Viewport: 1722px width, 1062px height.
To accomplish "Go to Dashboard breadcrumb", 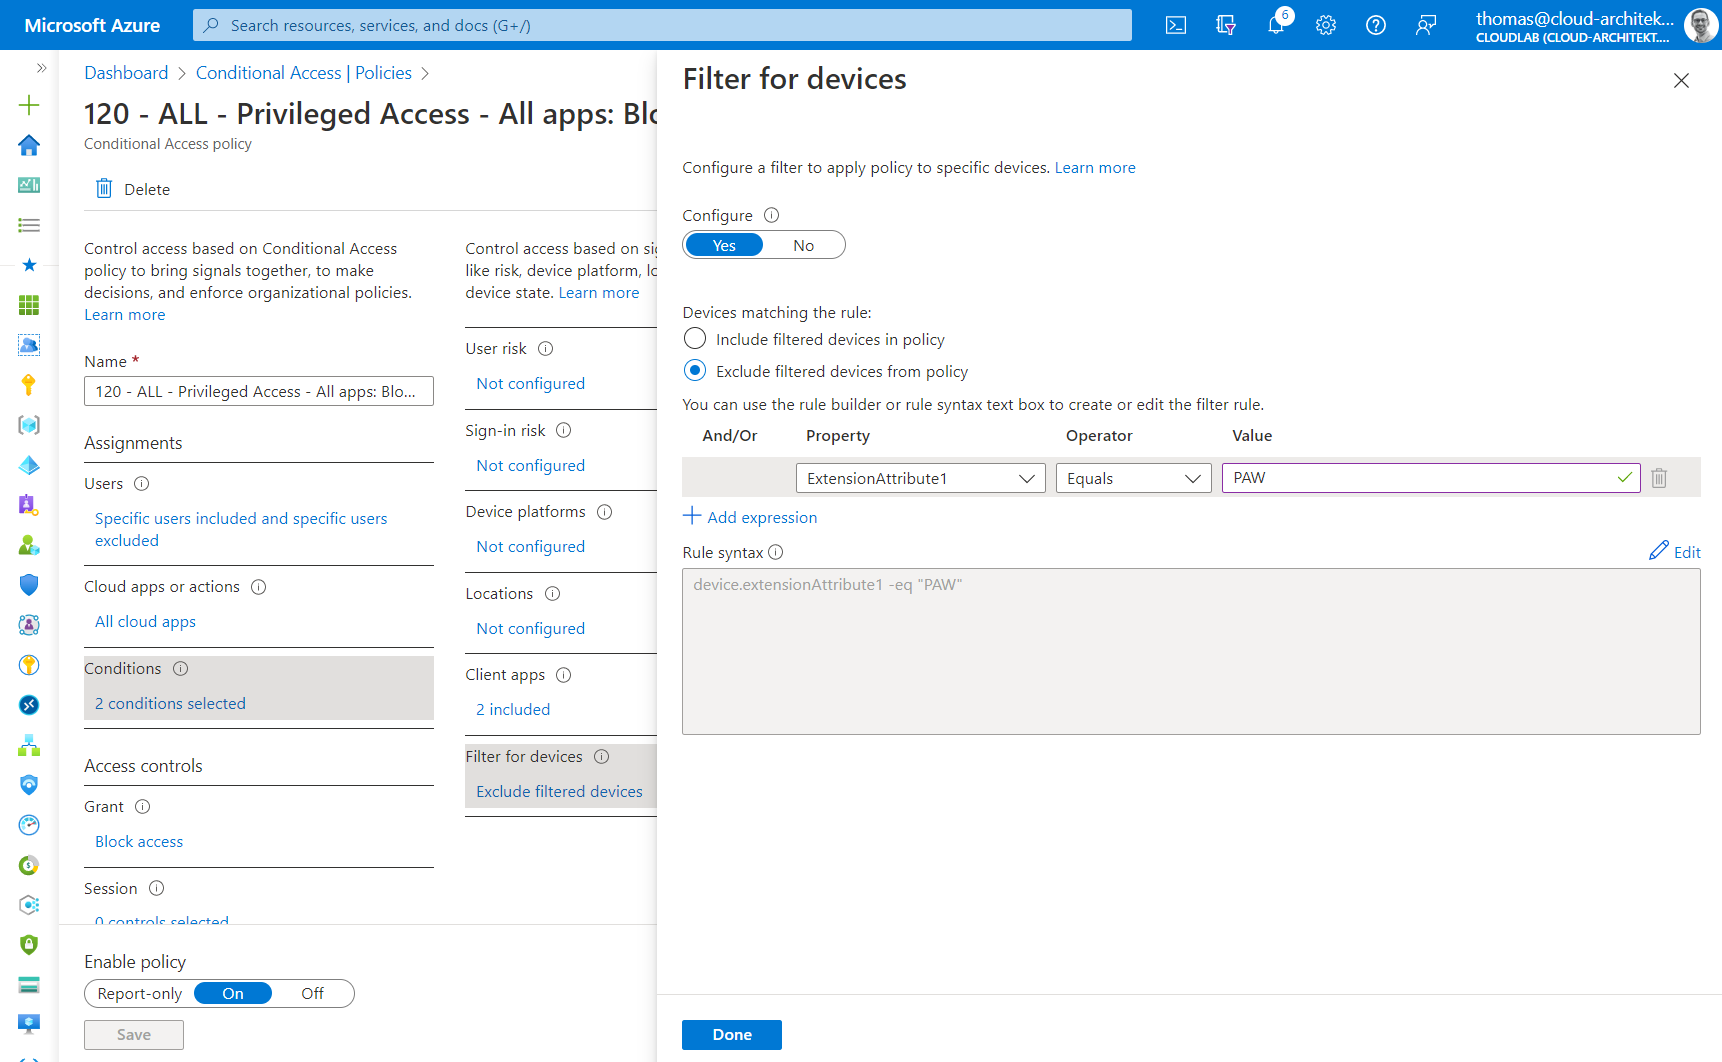I will tap(126, 73).
